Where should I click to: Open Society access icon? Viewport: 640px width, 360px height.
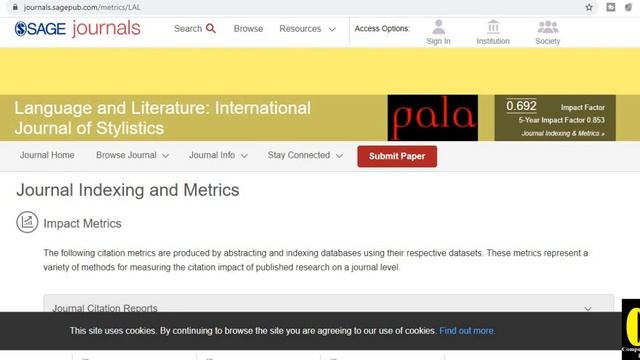[548, 27]
